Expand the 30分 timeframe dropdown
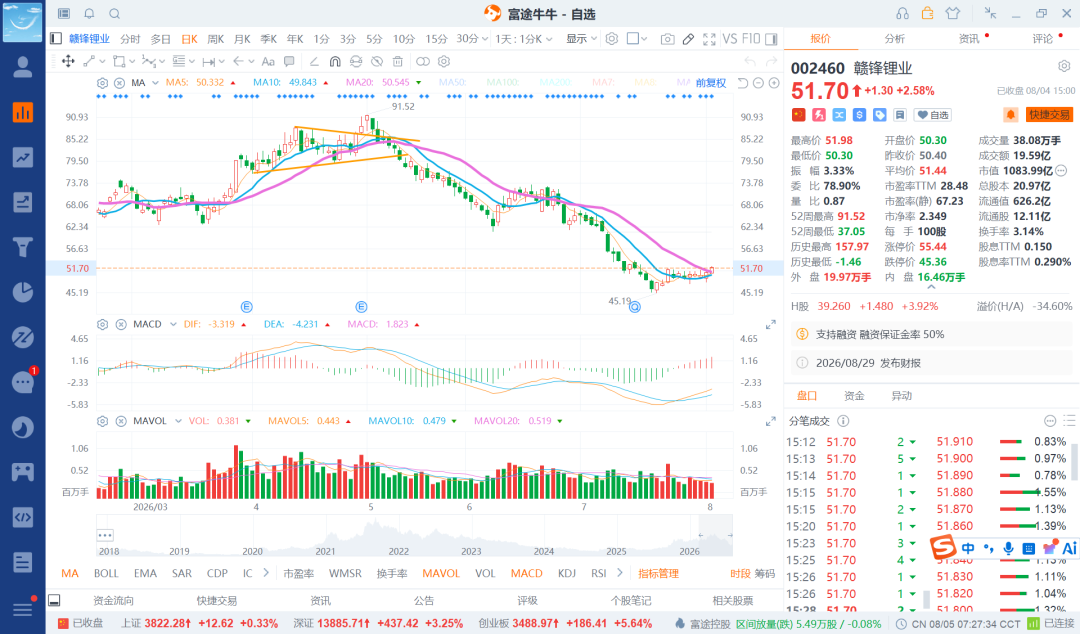The width and height of the screenshot is (1080, 634). [x=472, y=39]
